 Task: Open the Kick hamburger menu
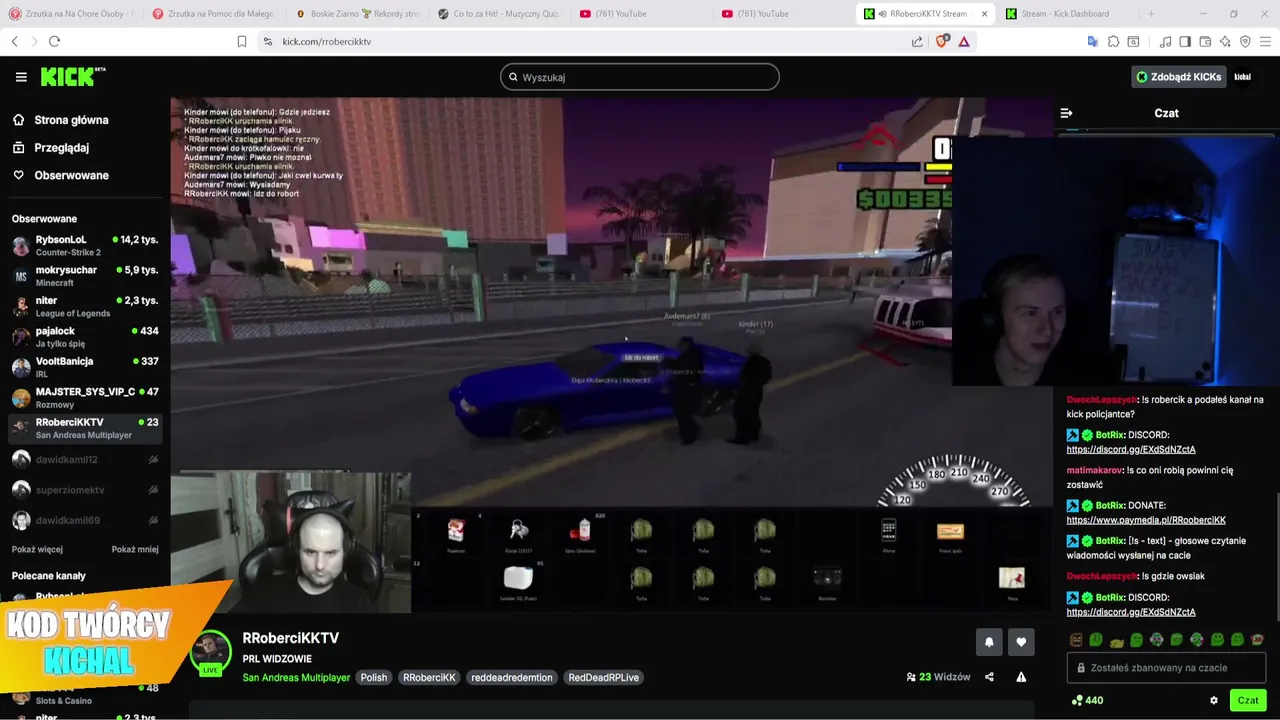tap(21, 77)
